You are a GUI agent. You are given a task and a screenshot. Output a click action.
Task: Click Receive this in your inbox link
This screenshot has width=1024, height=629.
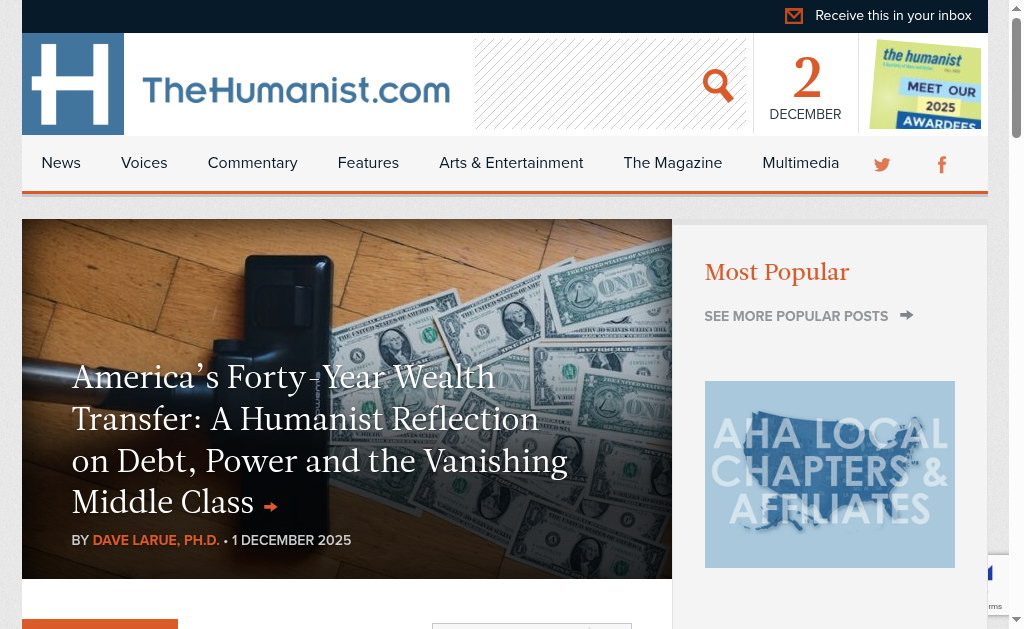(893, 16)
